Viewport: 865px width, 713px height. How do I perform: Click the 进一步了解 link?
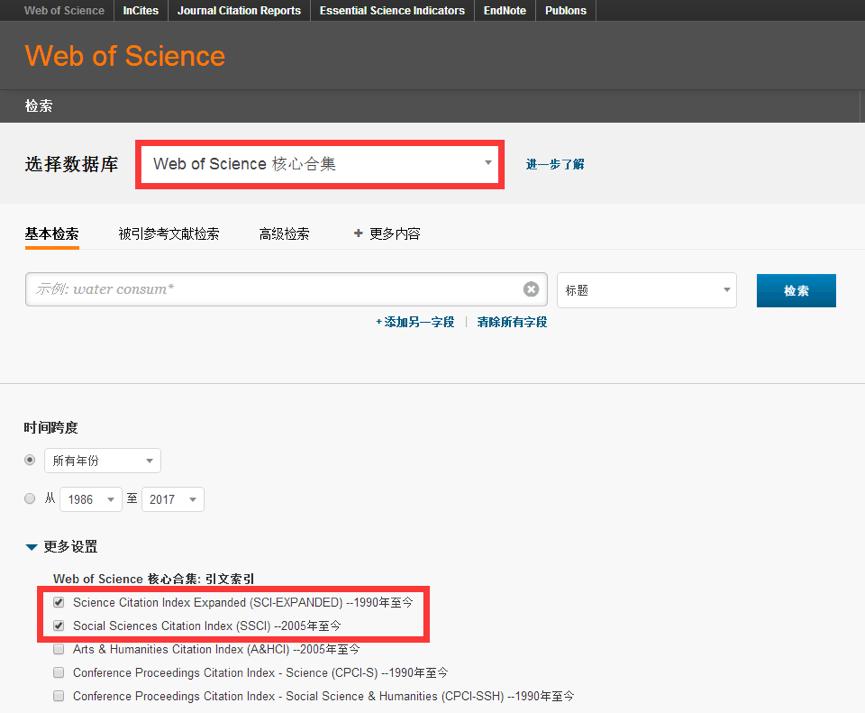[555, 164]
